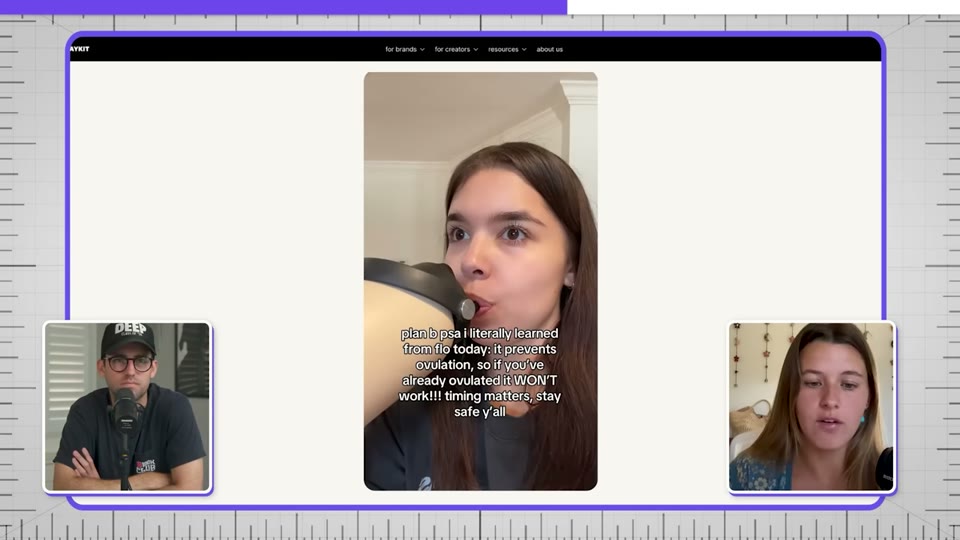The image size is (960, 540).
Task: Expand chevron next to 'resources'
Action: pyautogui.click(x=524, y=50)
